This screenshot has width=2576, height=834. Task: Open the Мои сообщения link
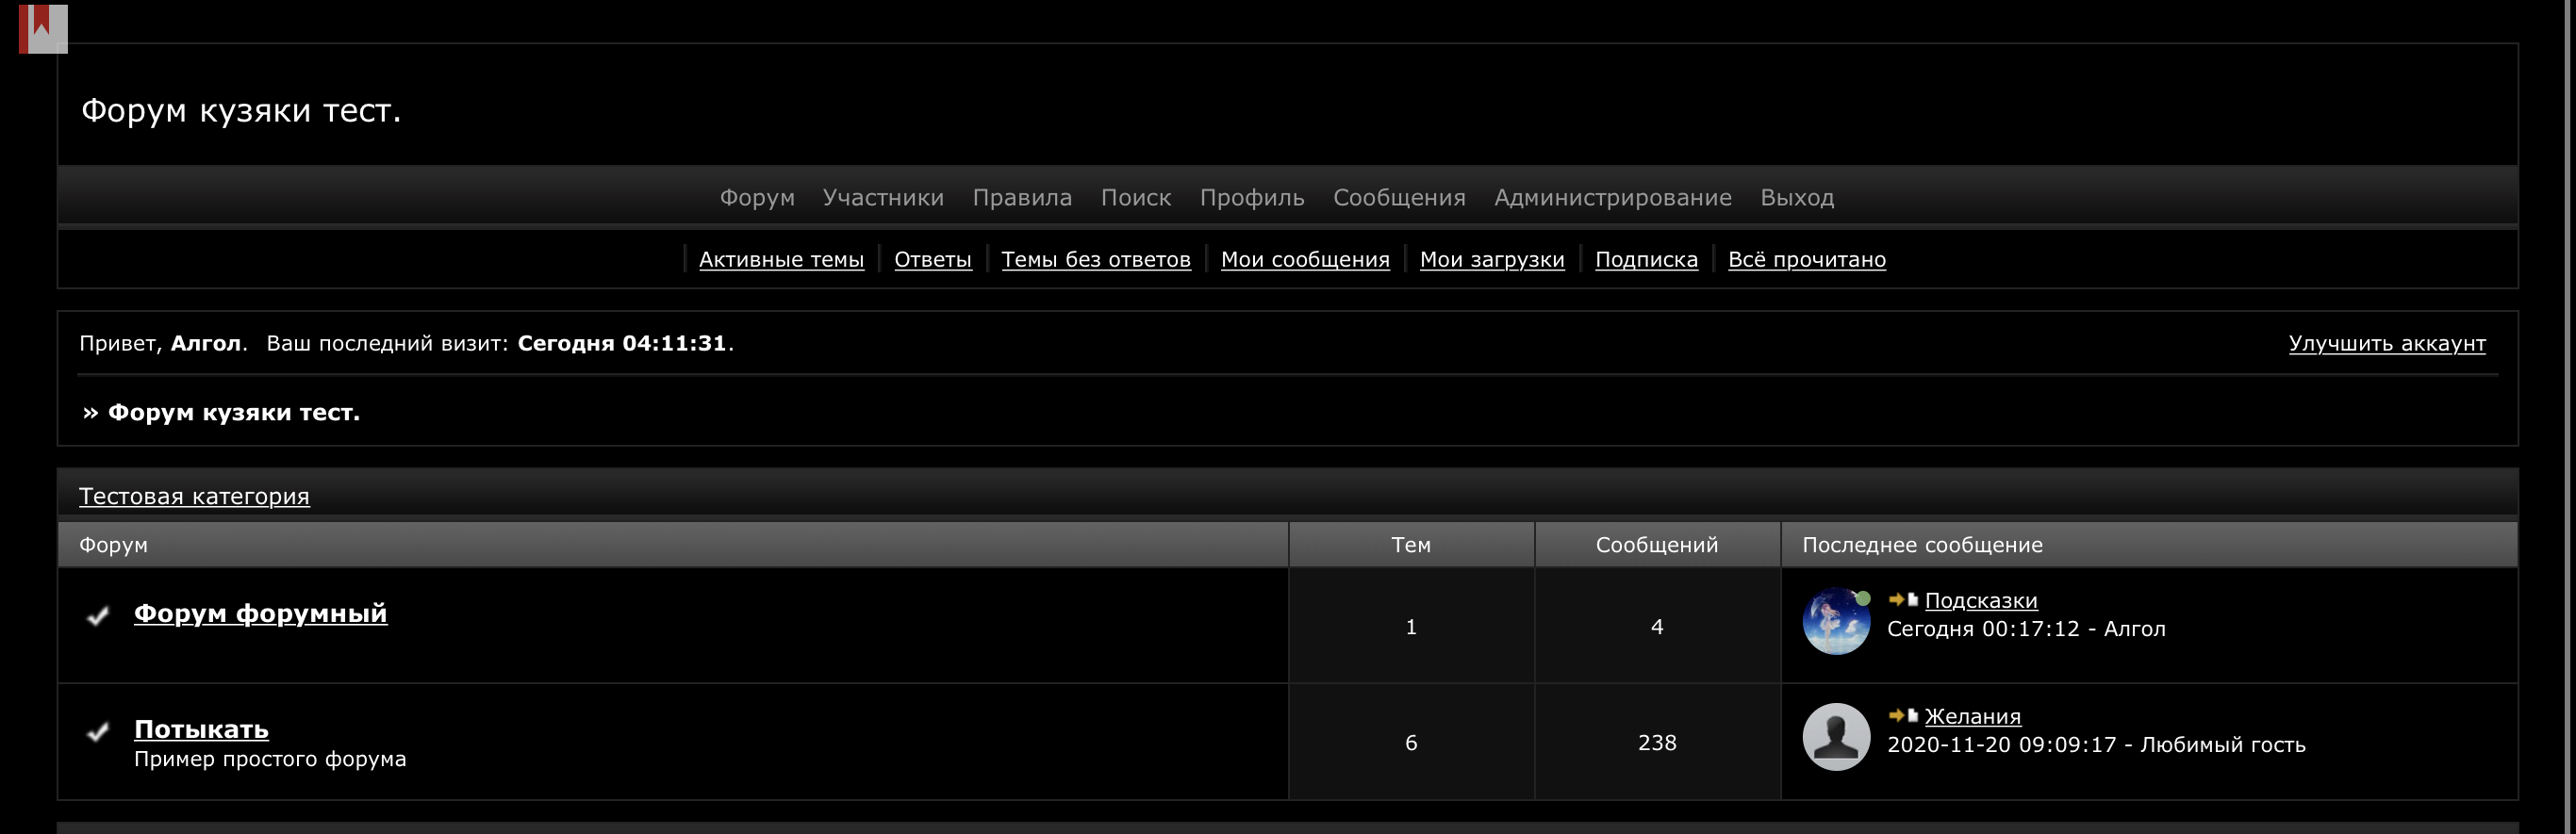1305,260
